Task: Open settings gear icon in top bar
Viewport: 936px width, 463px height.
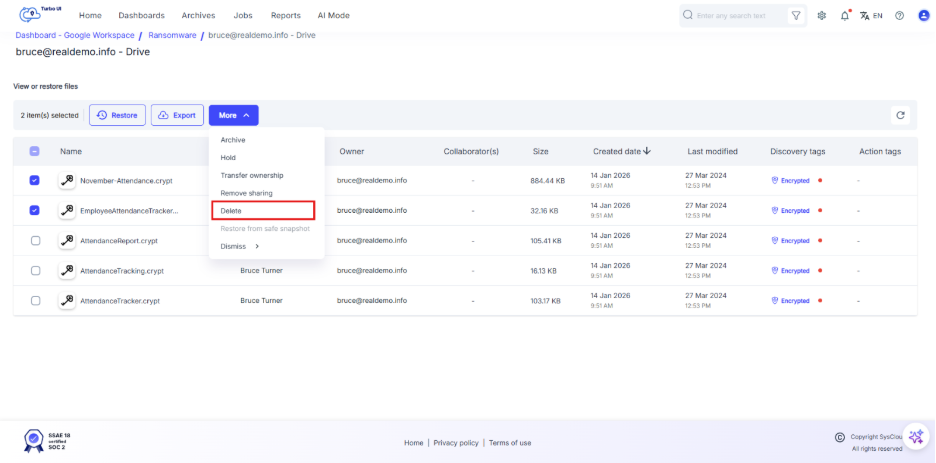Action: coord(822,16)
